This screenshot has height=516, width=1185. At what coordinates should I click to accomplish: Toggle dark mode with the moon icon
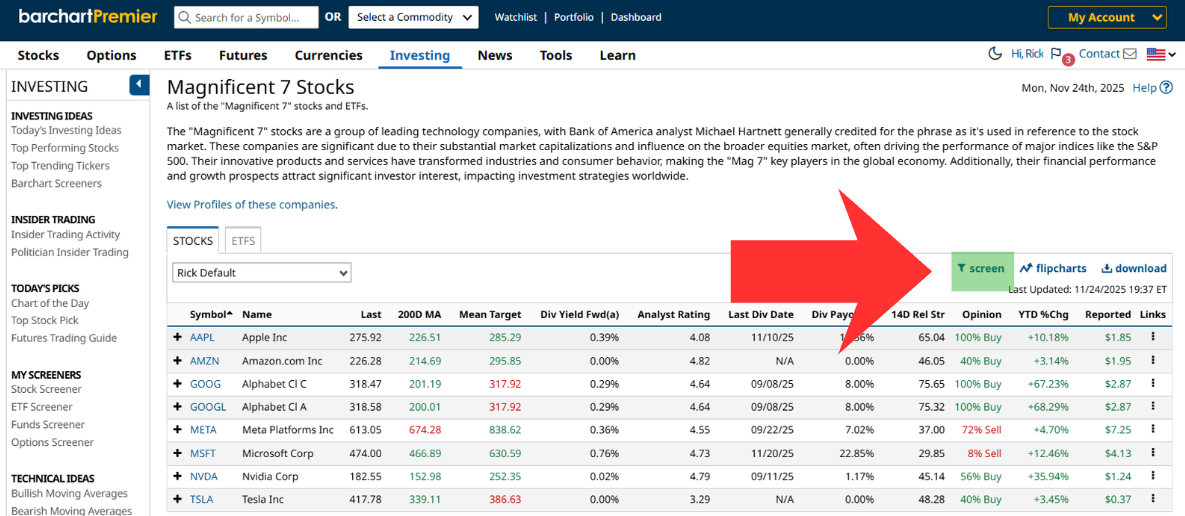pyautogui.click(x=995, y=54)
